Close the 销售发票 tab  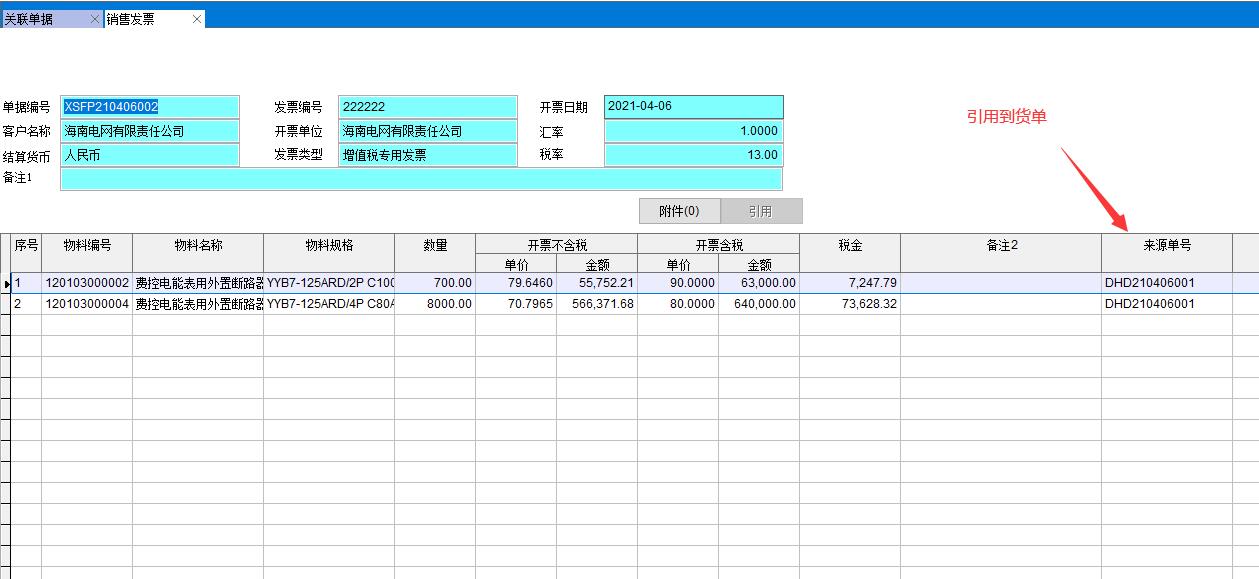pos(196,19)
